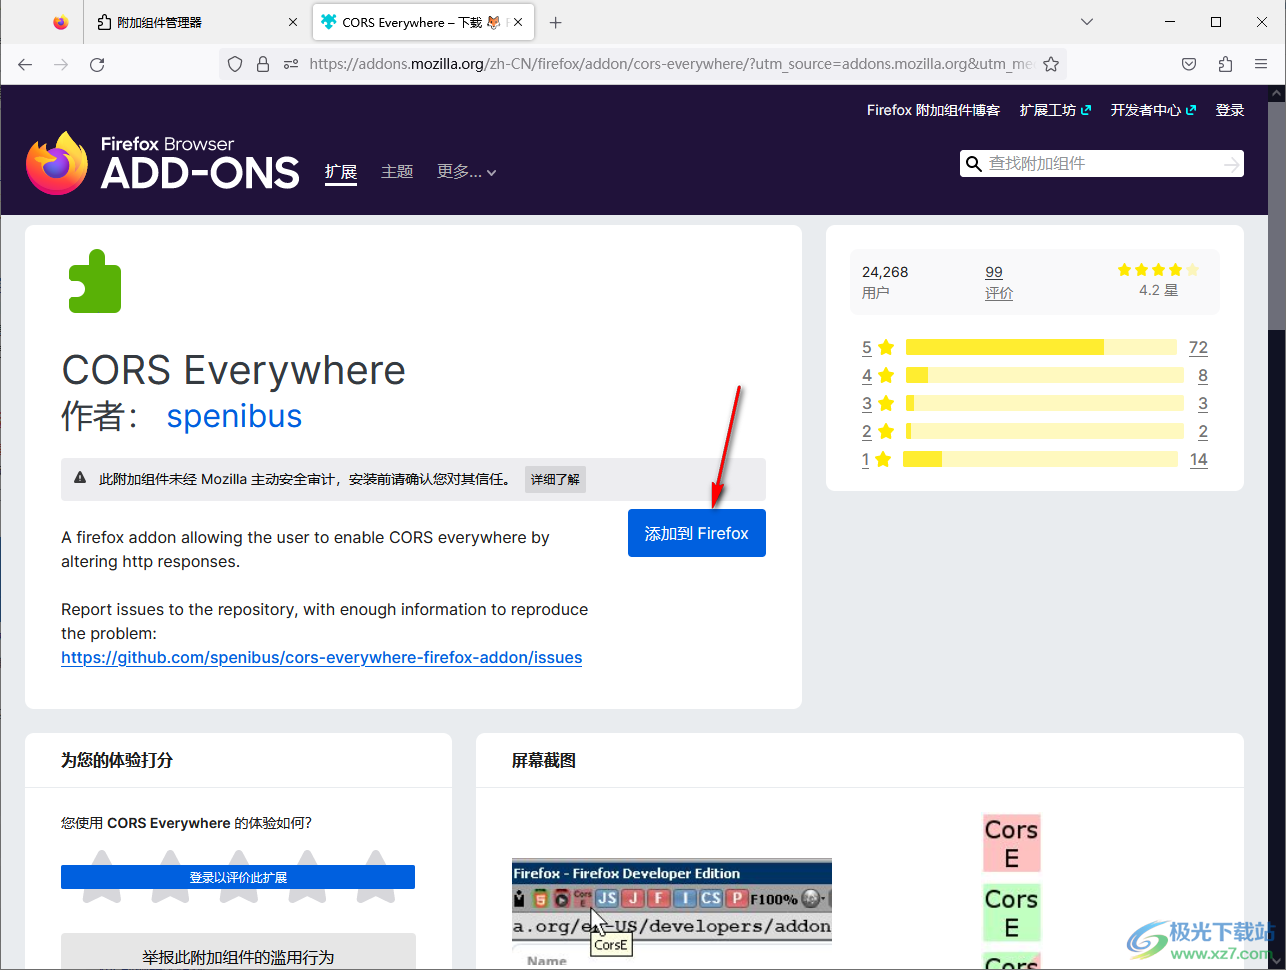This screenshot has width=1286, height=970.
Task: Open author spenibus profile link
Action: [x=234, y=415]
